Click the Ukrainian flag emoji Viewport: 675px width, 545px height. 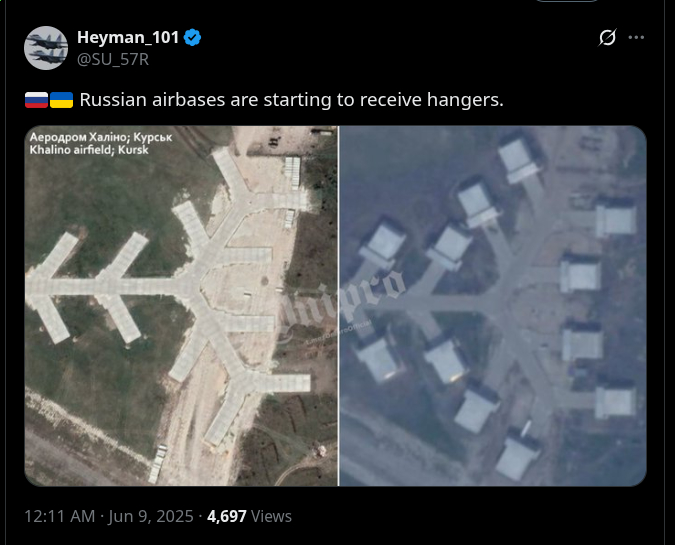tap(62, 100)
